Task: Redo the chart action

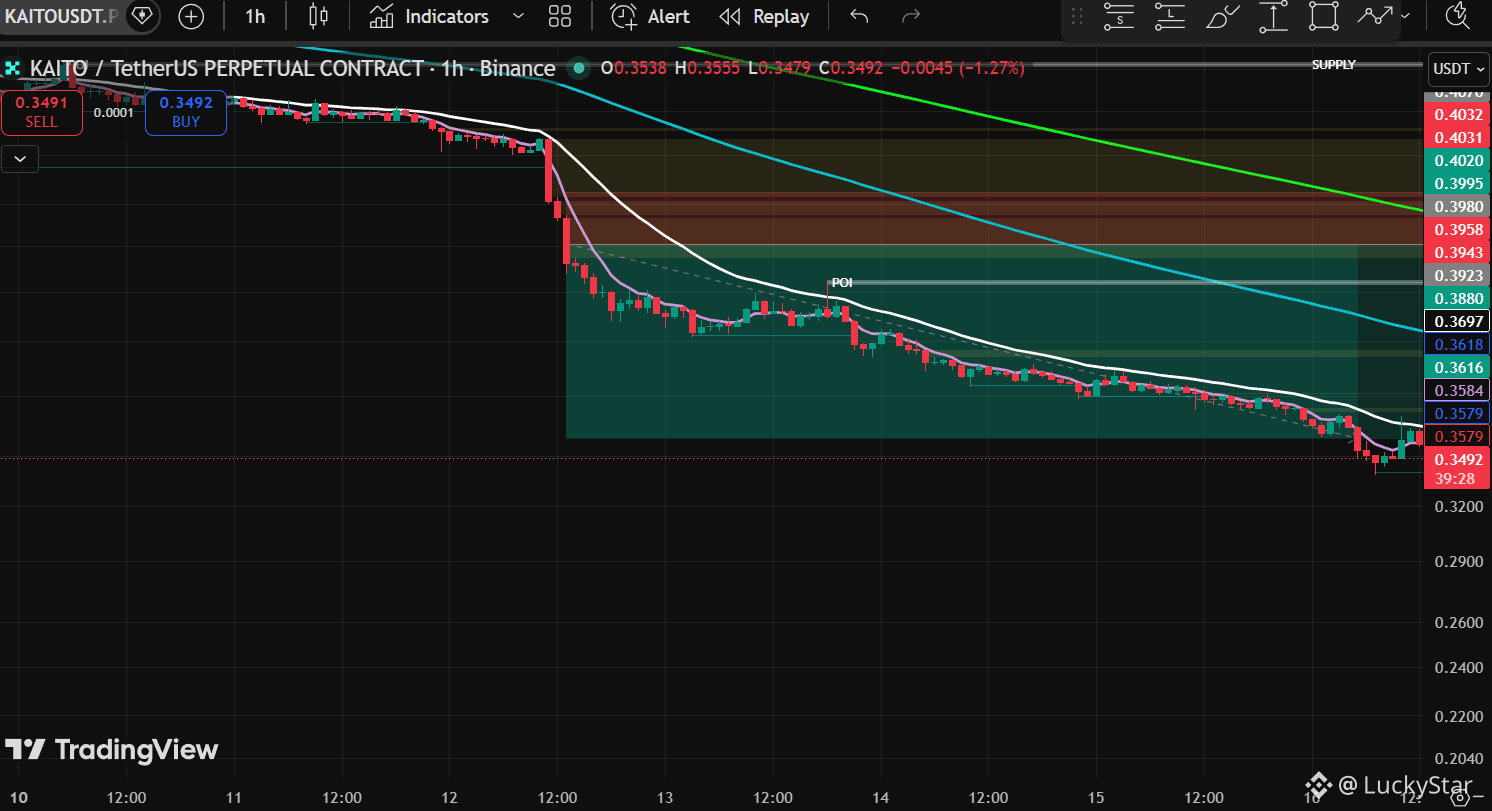Action: click(x=910, y=16)
